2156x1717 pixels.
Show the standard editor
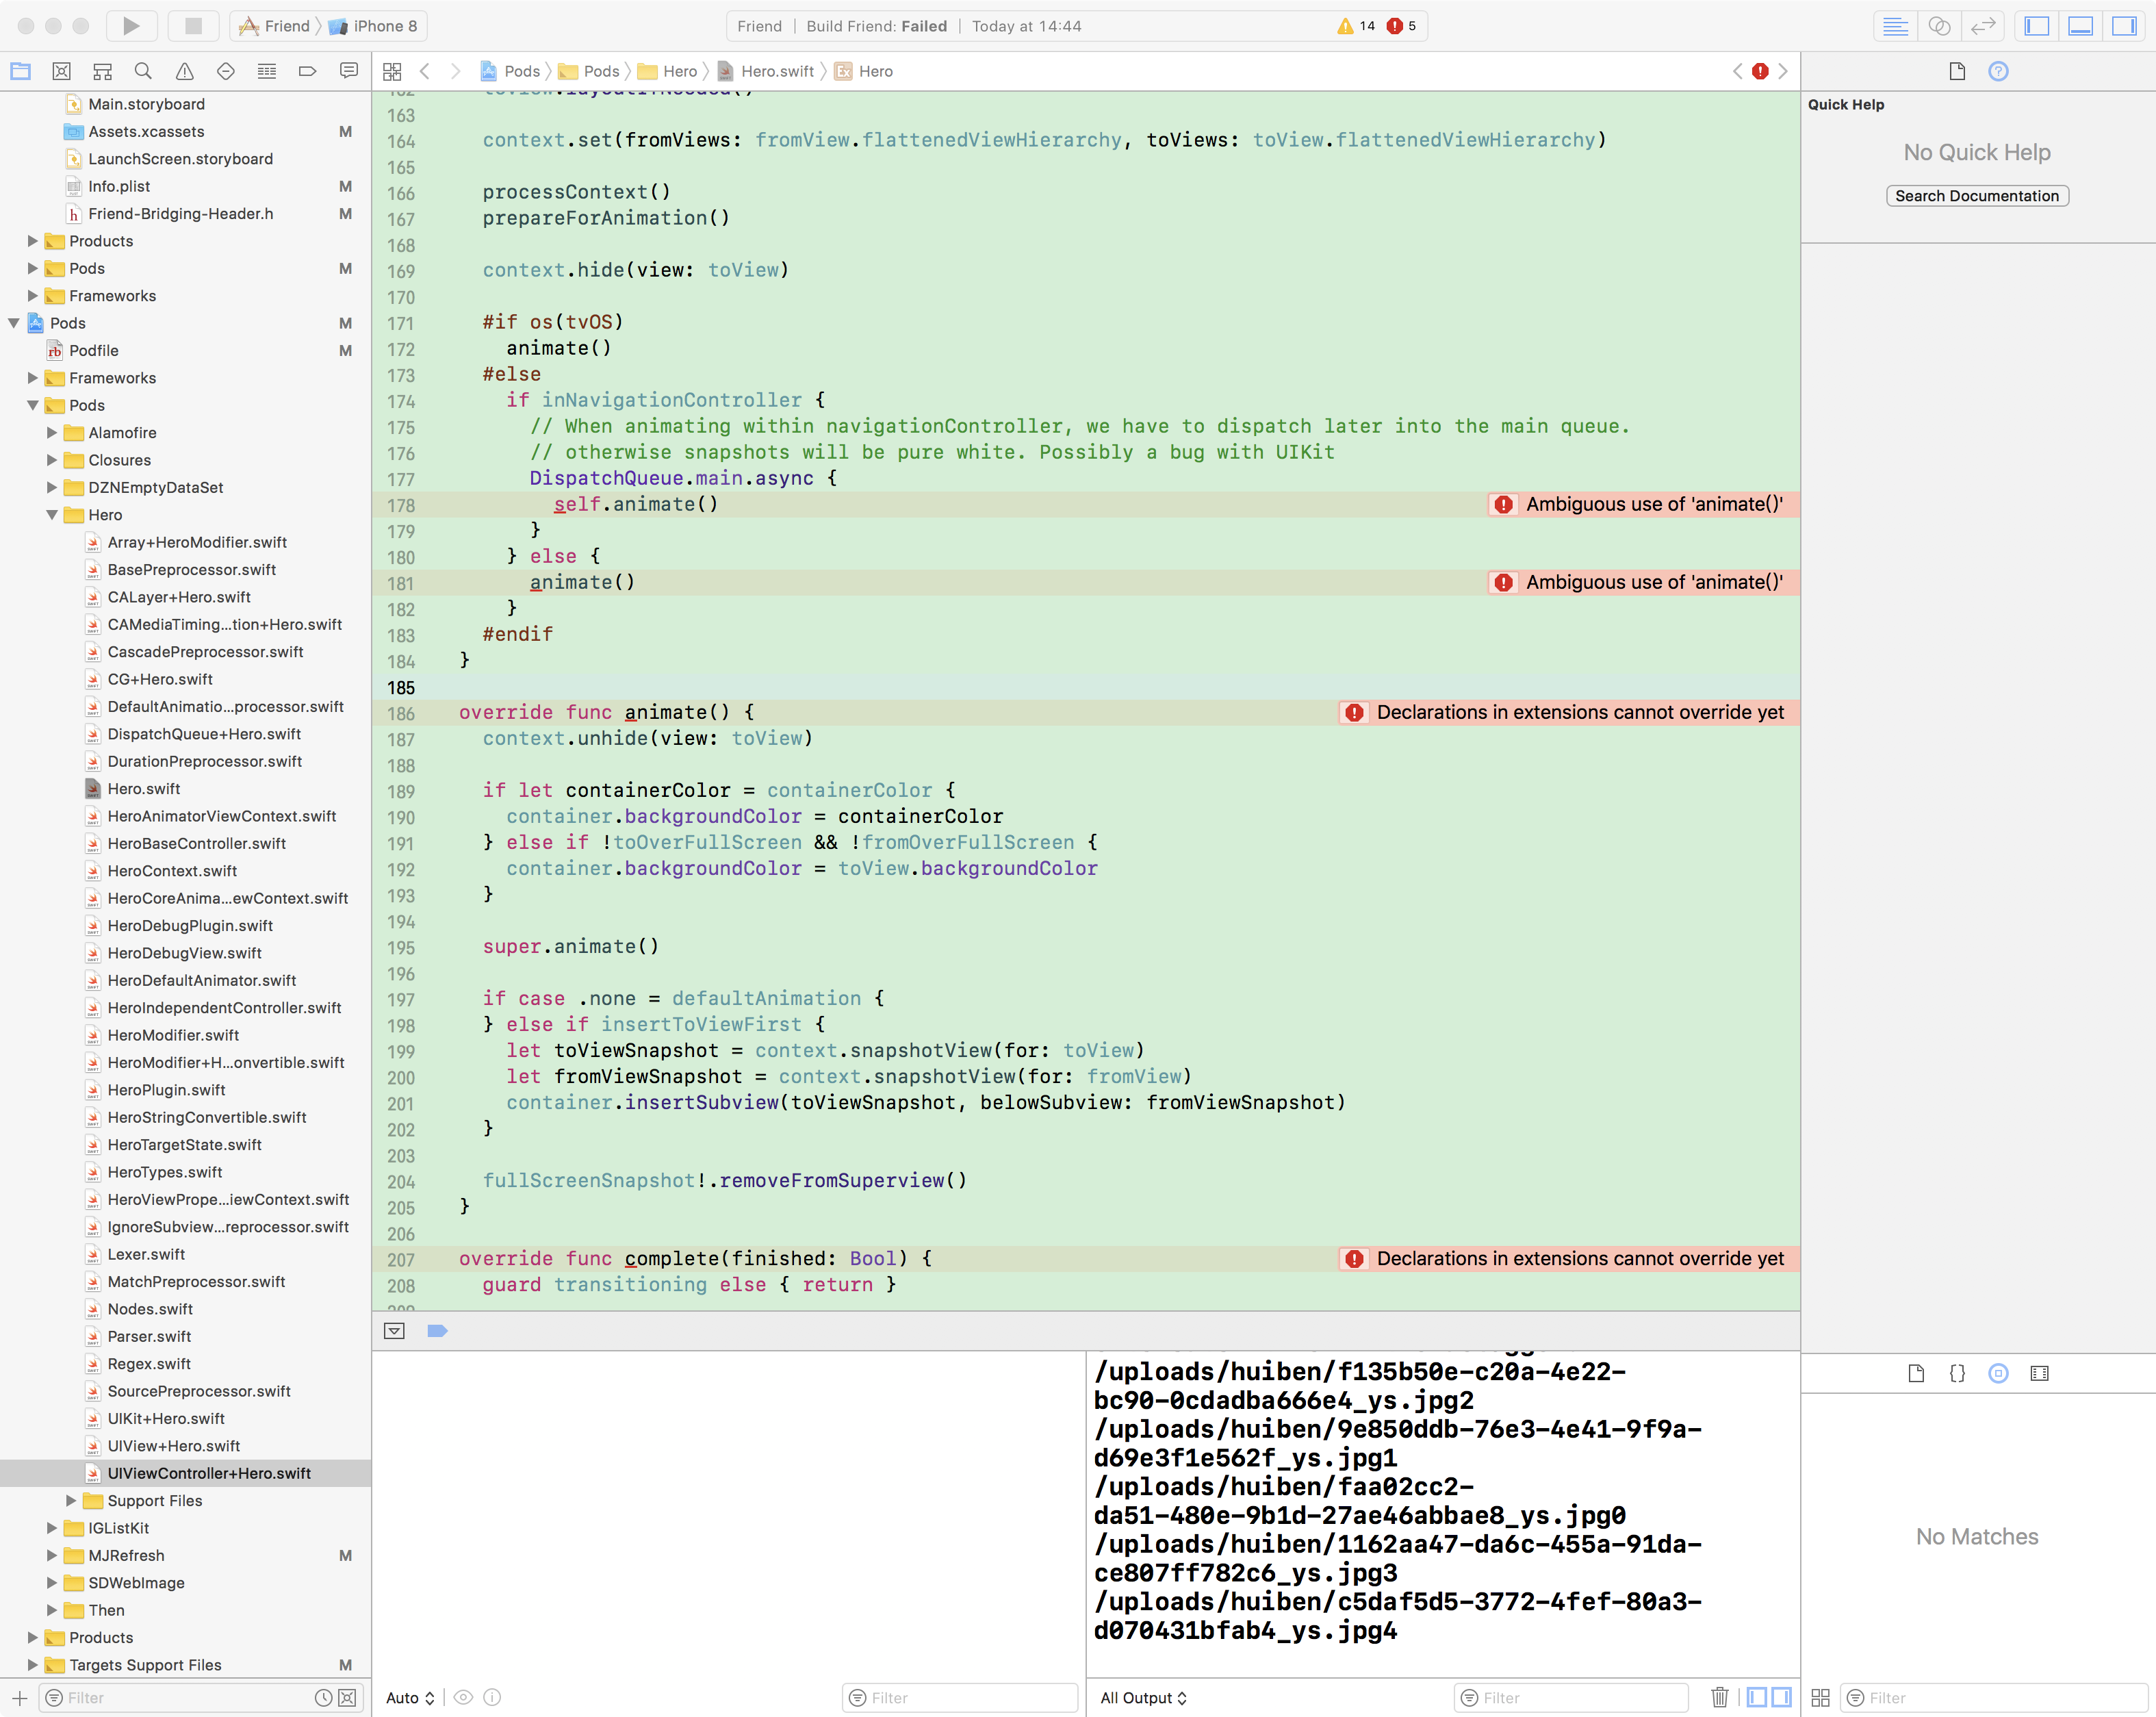(1895, 26)
